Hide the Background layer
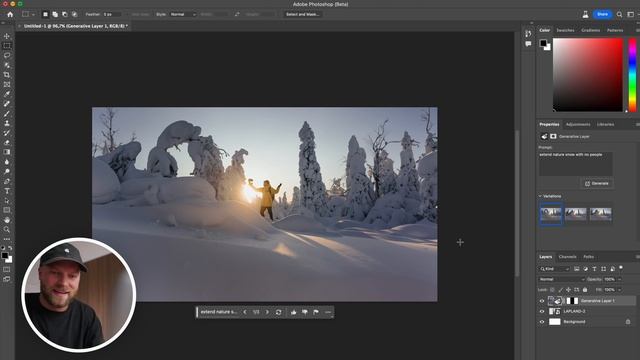The image size is (640, 360). point(542,322)
